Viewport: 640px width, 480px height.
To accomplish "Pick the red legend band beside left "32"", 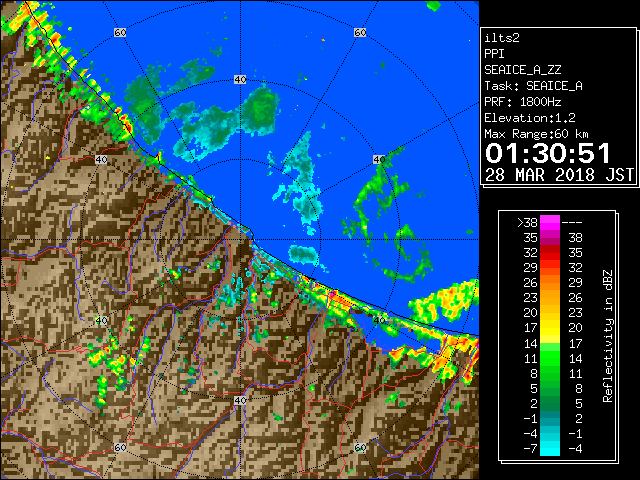I will pos(550,253).
